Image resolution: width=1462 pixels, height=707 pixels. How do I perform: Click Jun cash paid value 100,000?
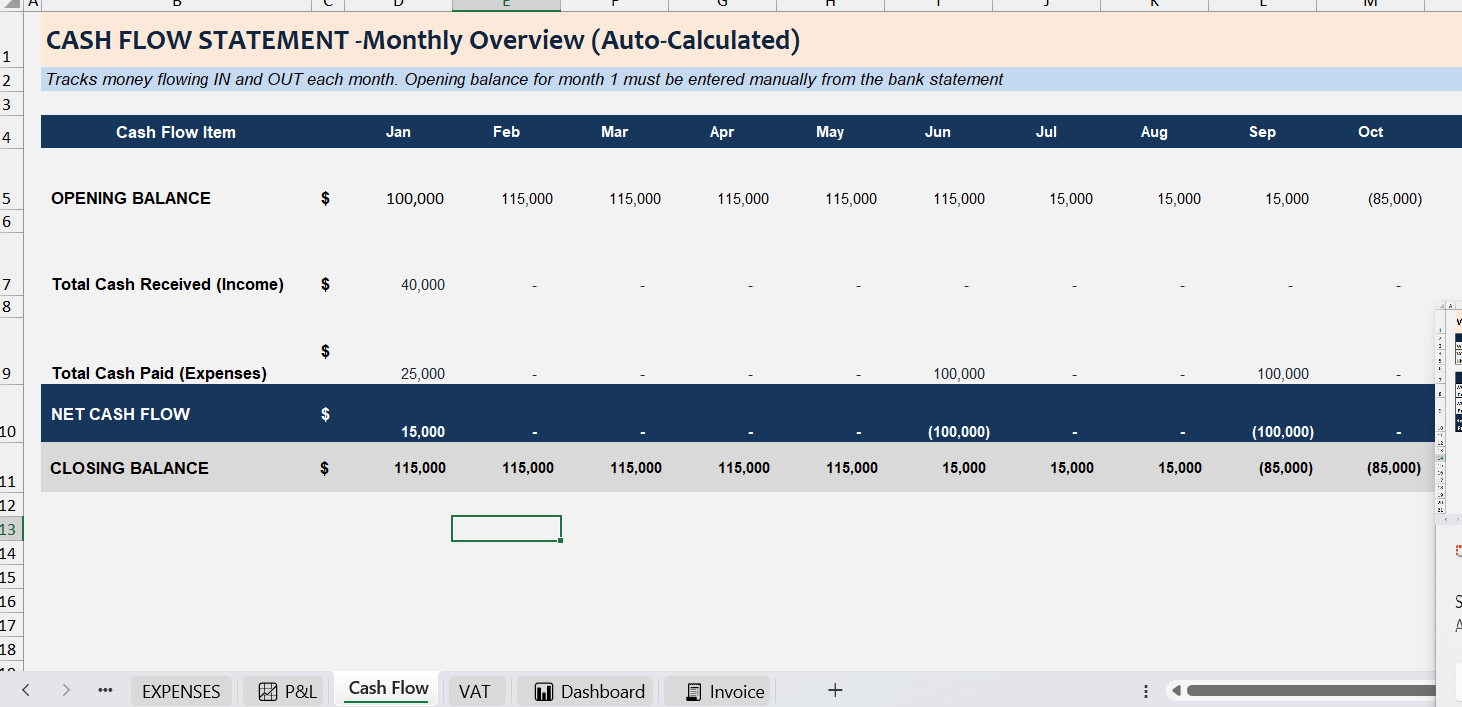(x=959, y=374)
